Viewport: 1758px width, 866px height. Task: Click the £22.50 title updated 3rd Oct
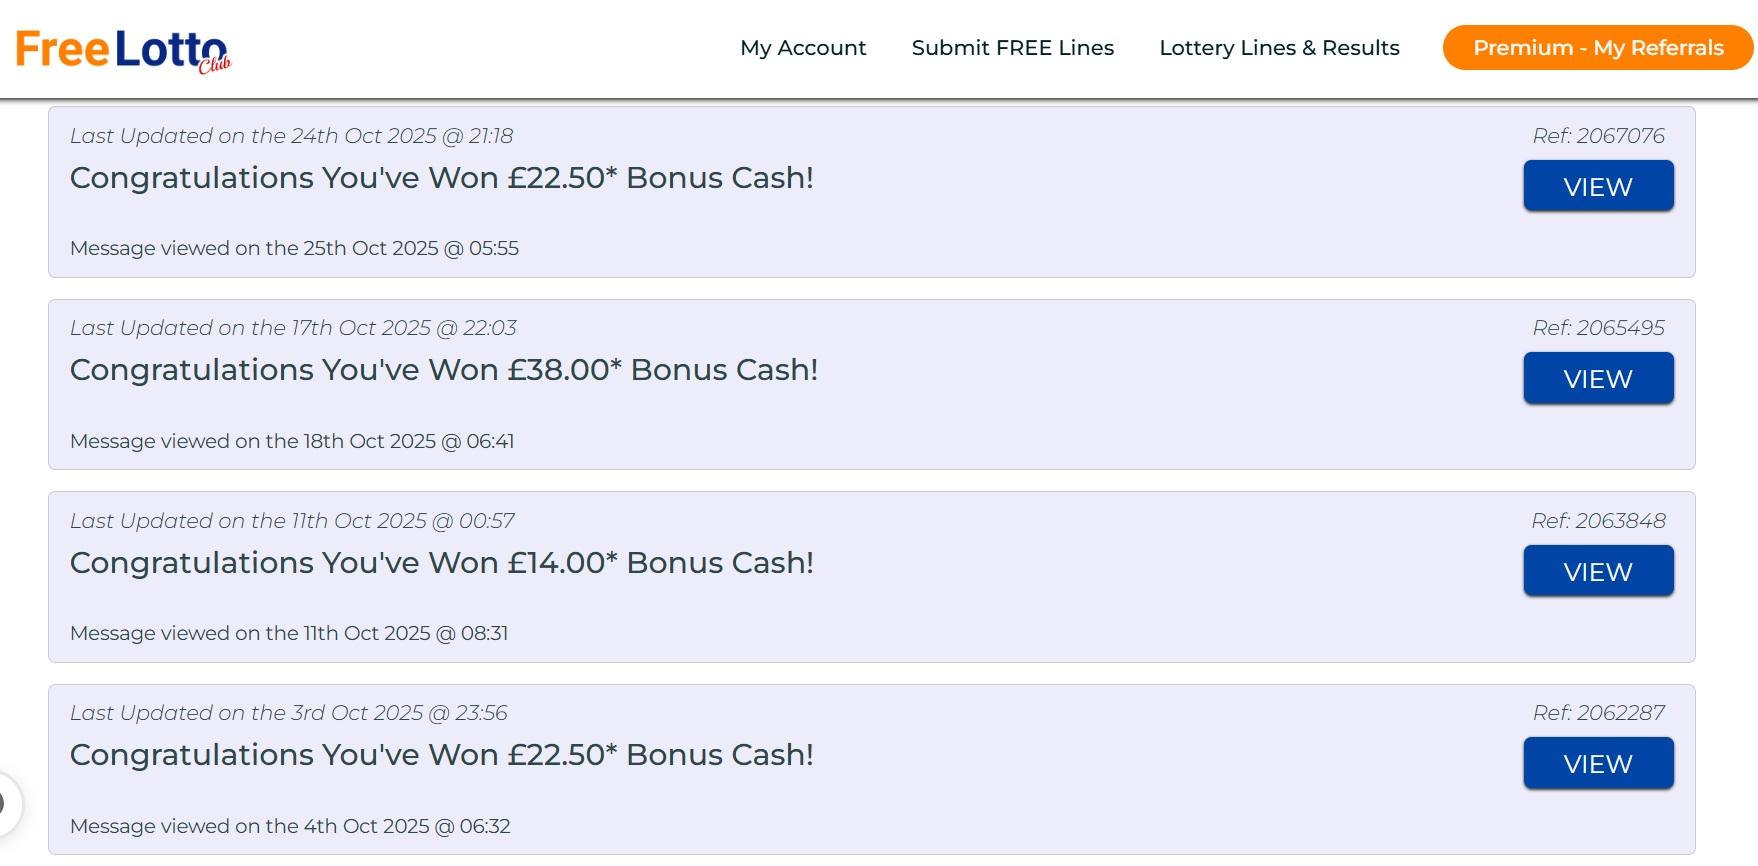pyautogui.click(x=441, y=755)
